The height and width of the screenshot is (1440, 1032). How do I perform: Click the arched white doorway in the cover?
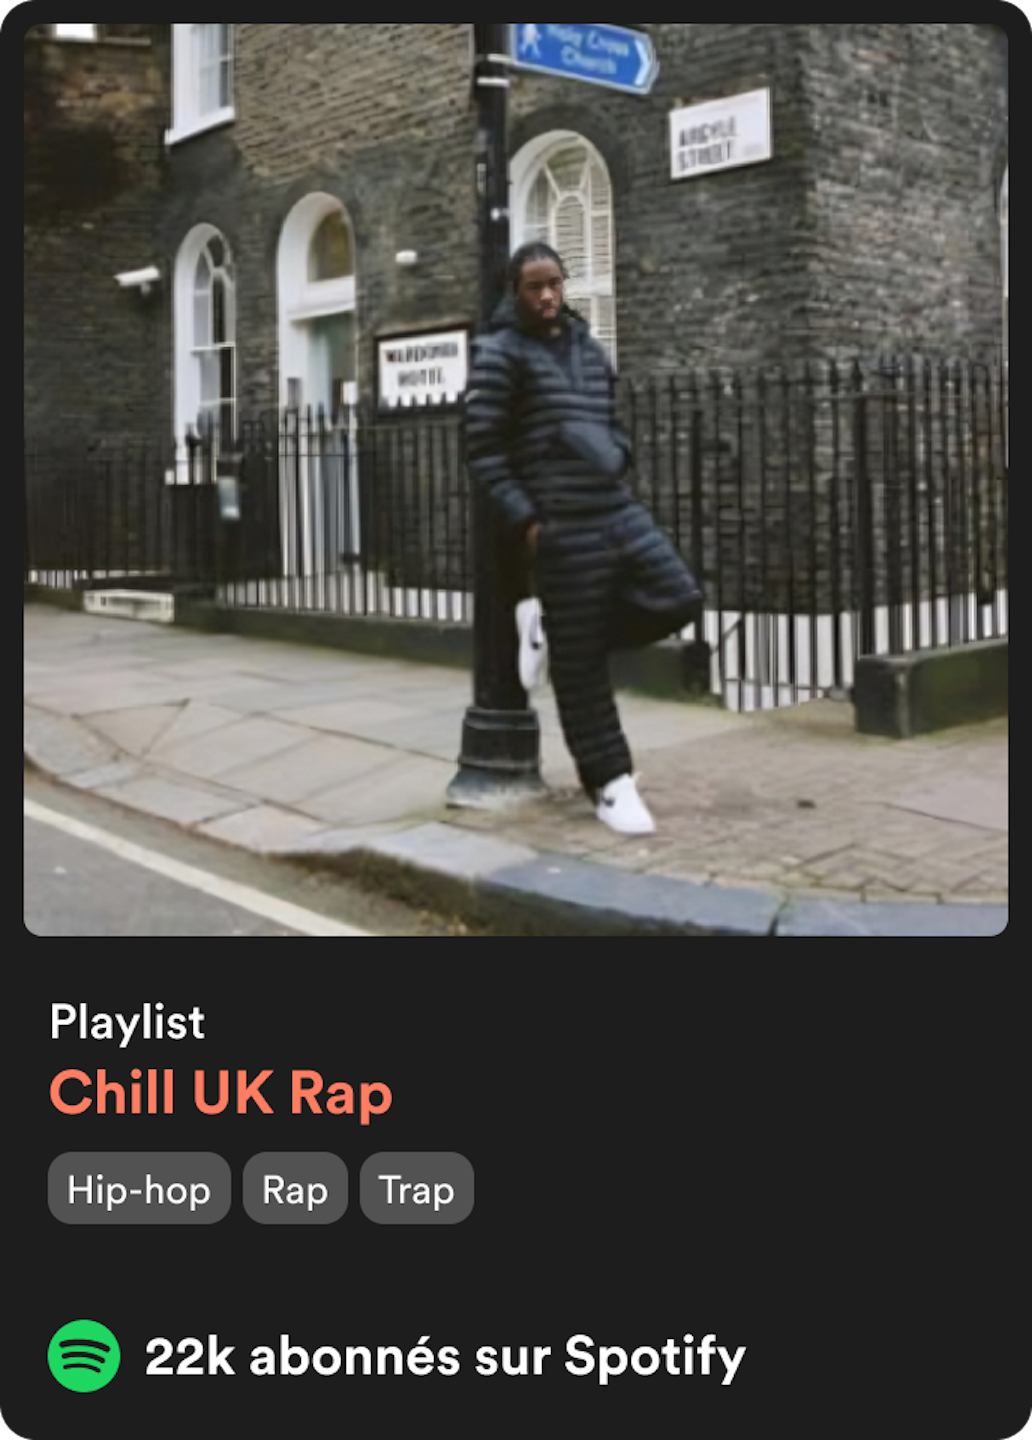click(x=317, y=305)
